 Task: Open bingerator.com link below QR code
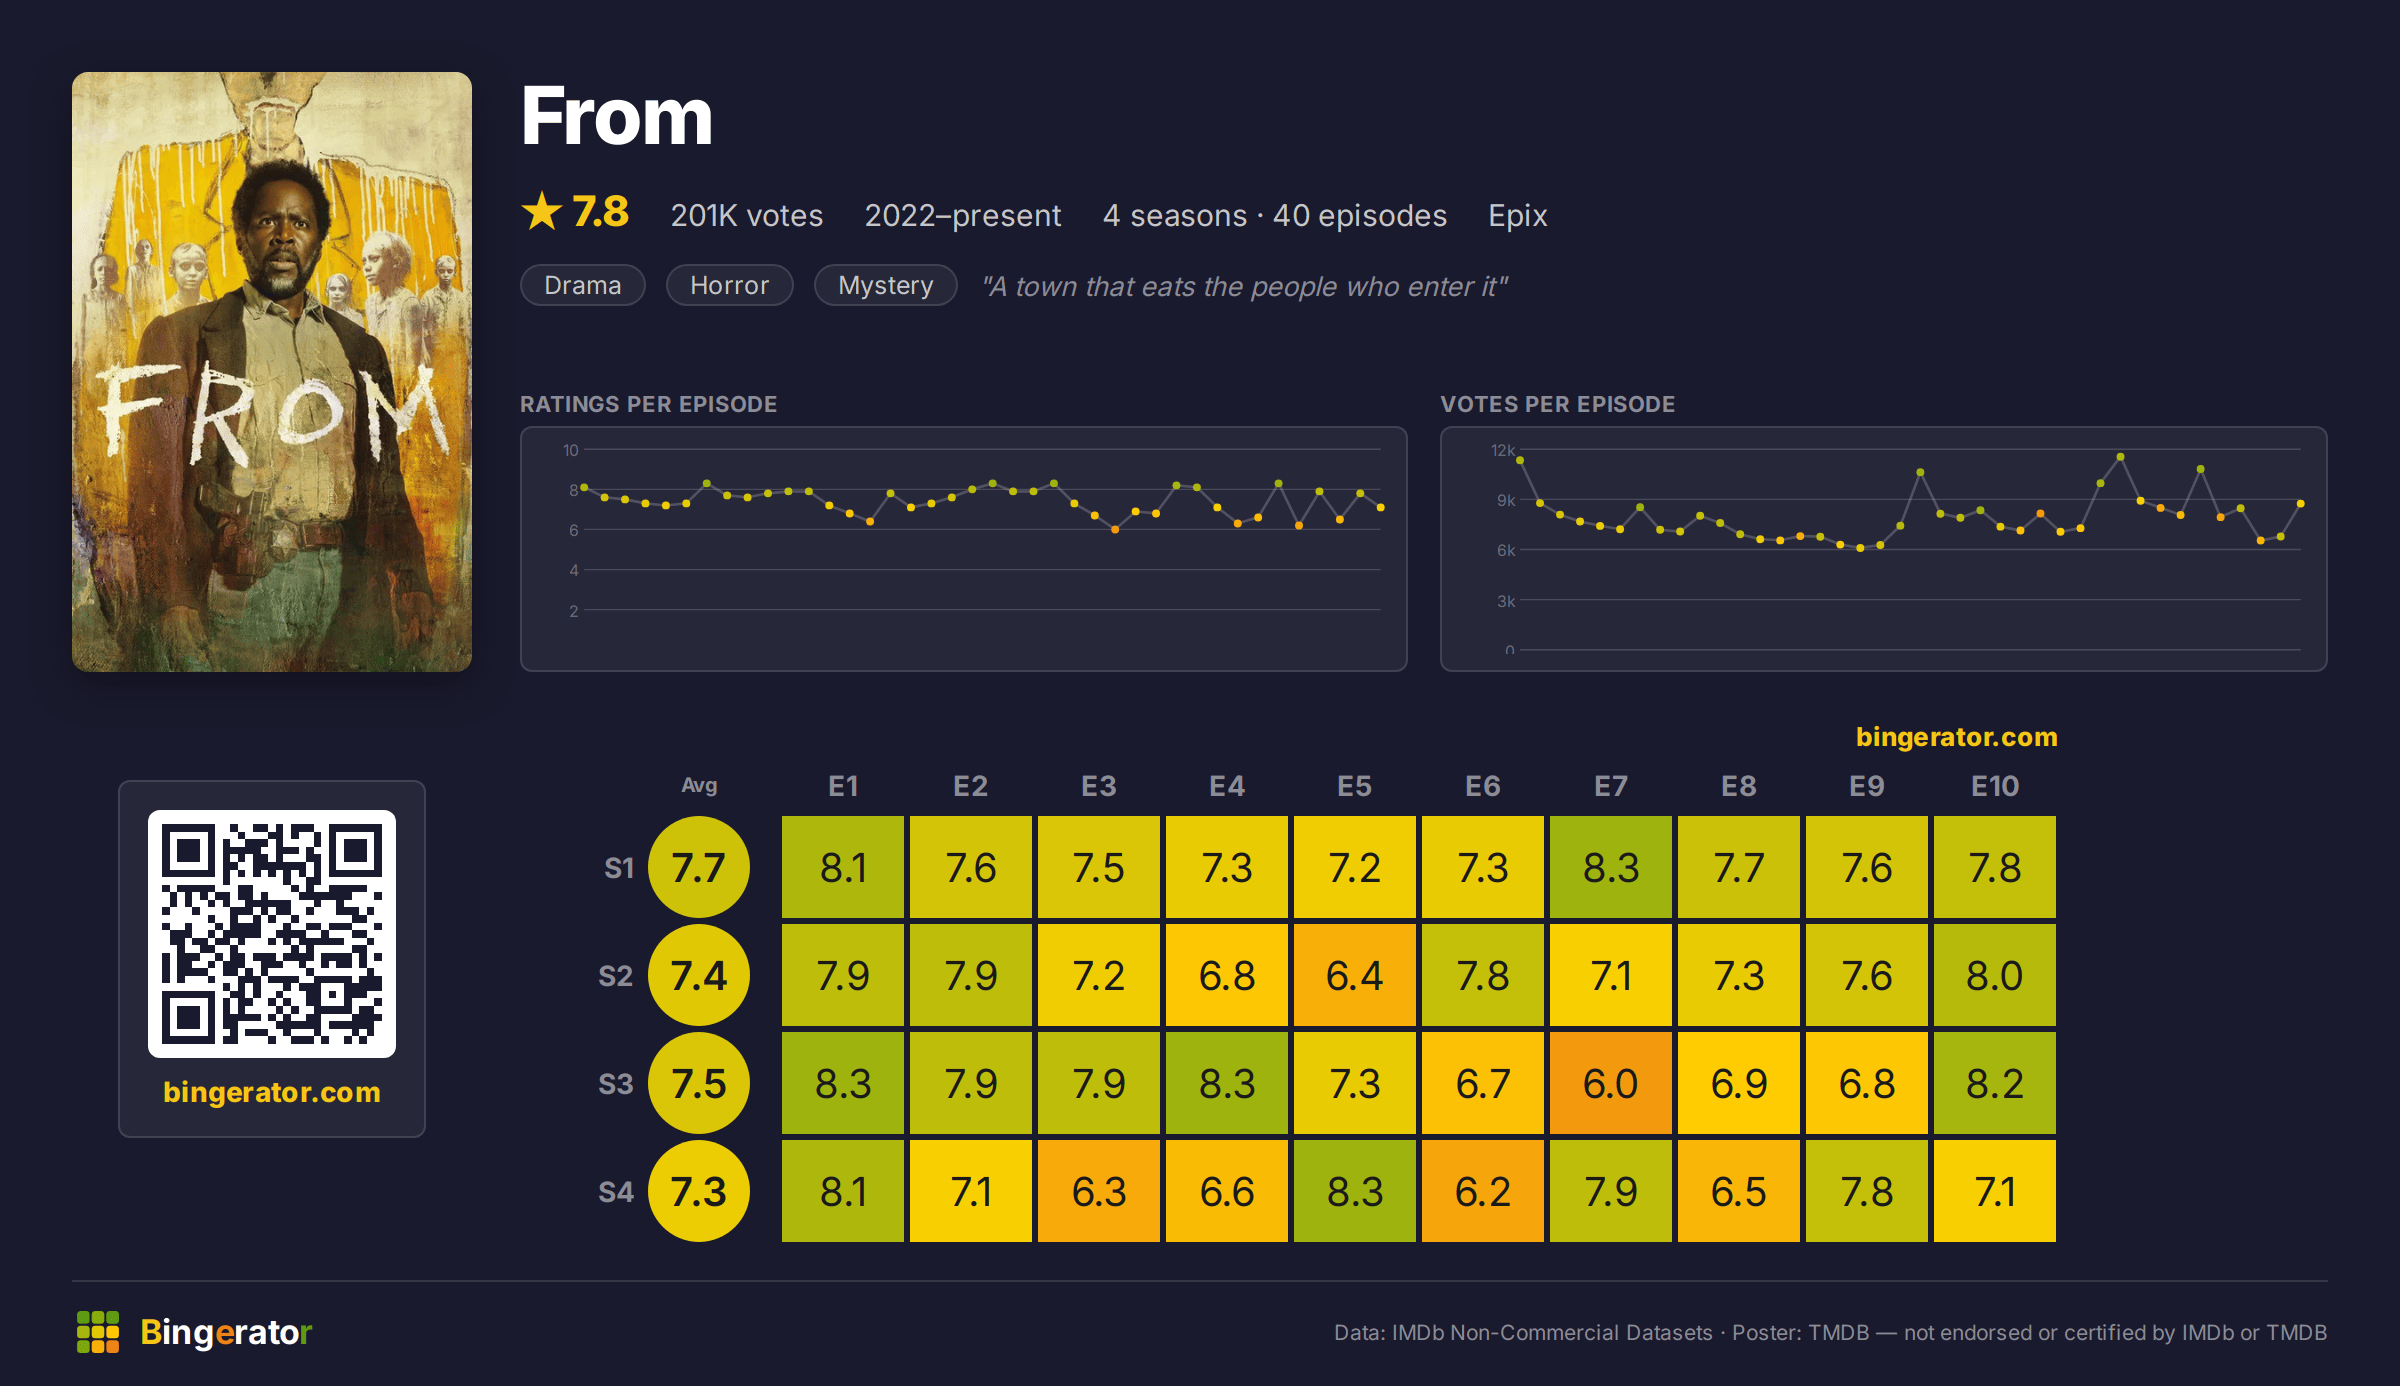pyautogui.click(x=272, y=1092)
